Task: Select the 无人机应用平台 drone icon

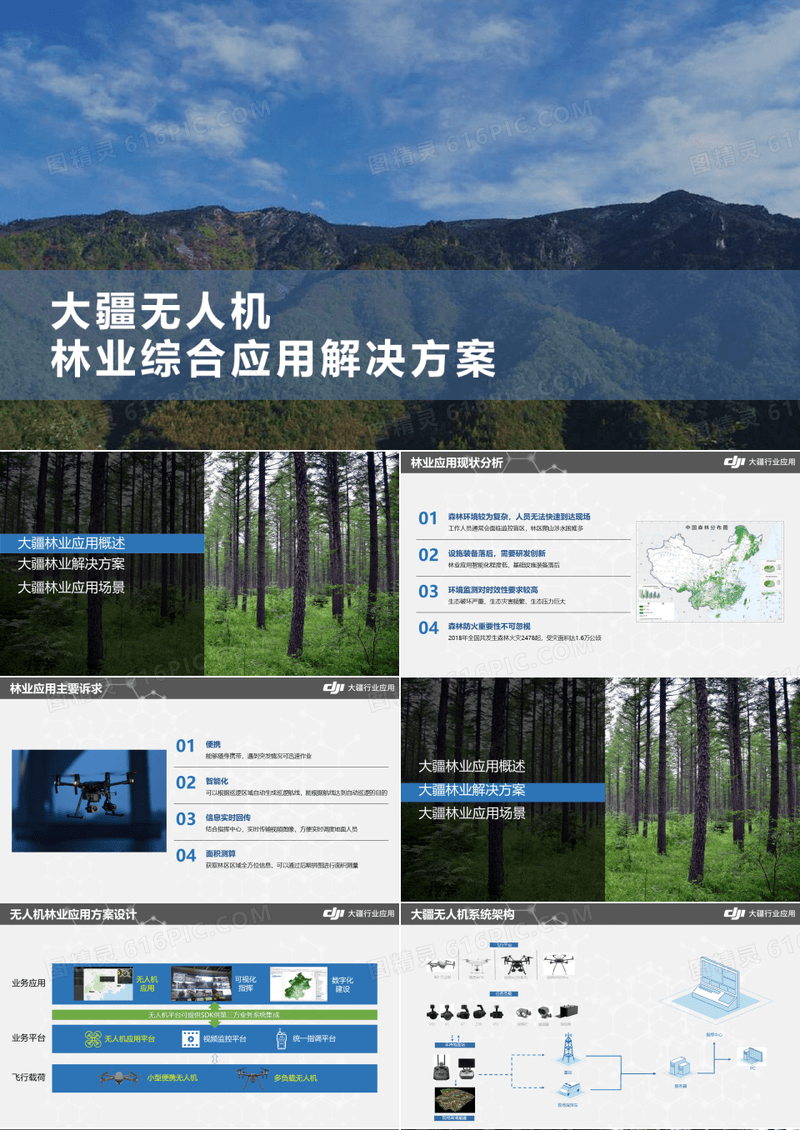Action: pyautogui.click(x=92, y=1038)
